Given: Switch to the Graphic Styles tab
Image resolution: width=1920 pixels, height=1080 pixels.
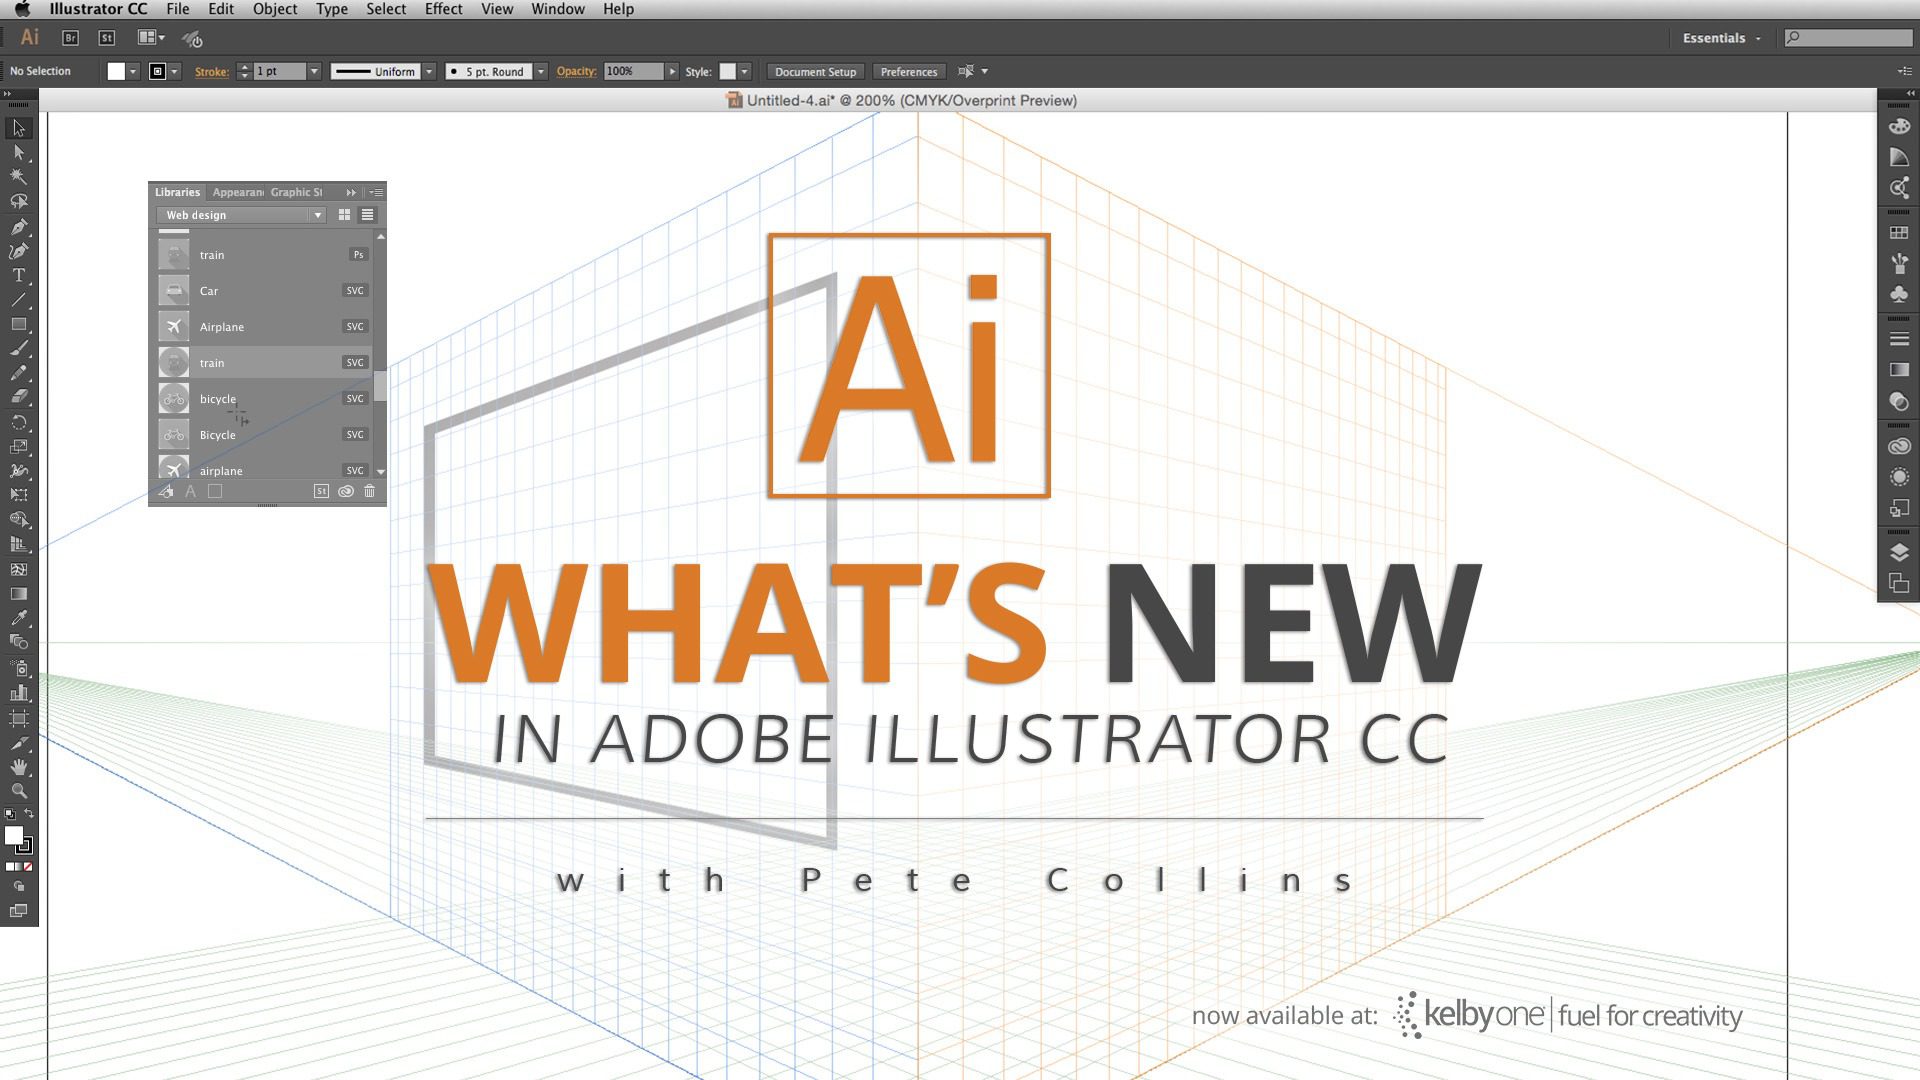Looking at the screenshot, I should [296, 192].
